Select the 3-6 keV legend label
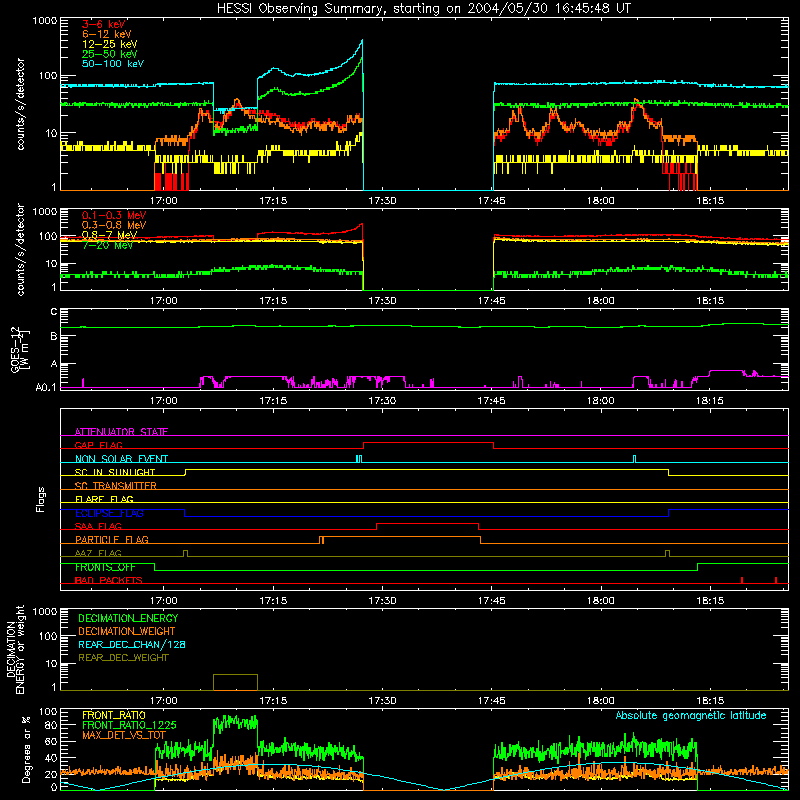 [x=104, y=24]
